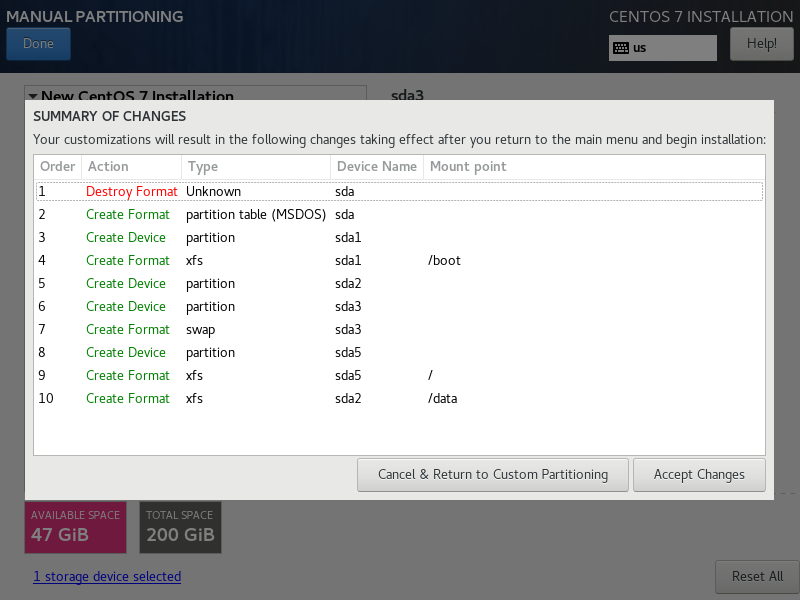This screenshot has height=600, width=800.
Task: Select the swap sda3 row
Action: coord(398,329)
